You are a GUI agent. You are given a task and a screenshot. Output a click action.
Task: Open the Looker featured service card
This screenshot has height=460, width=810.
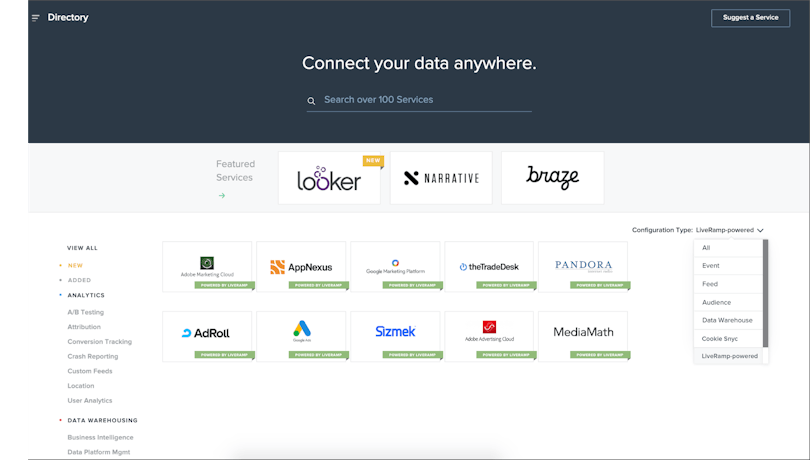coord(329,178)
